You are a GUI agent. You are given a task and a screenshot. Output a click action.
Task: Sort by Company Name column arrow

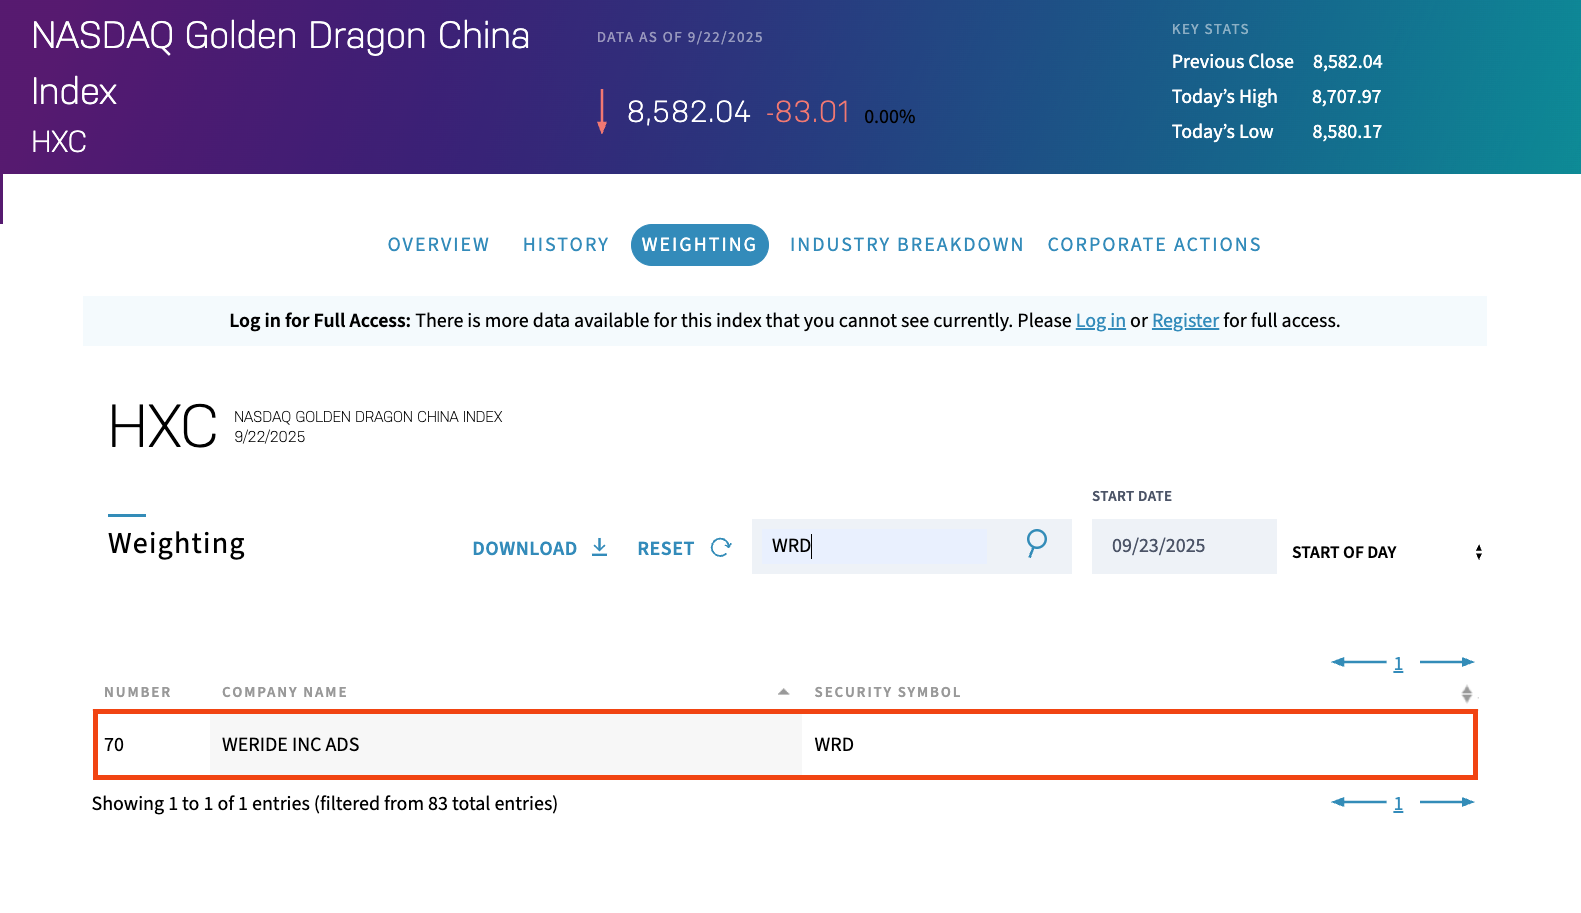pyautogui.click(x=783, y=692)
